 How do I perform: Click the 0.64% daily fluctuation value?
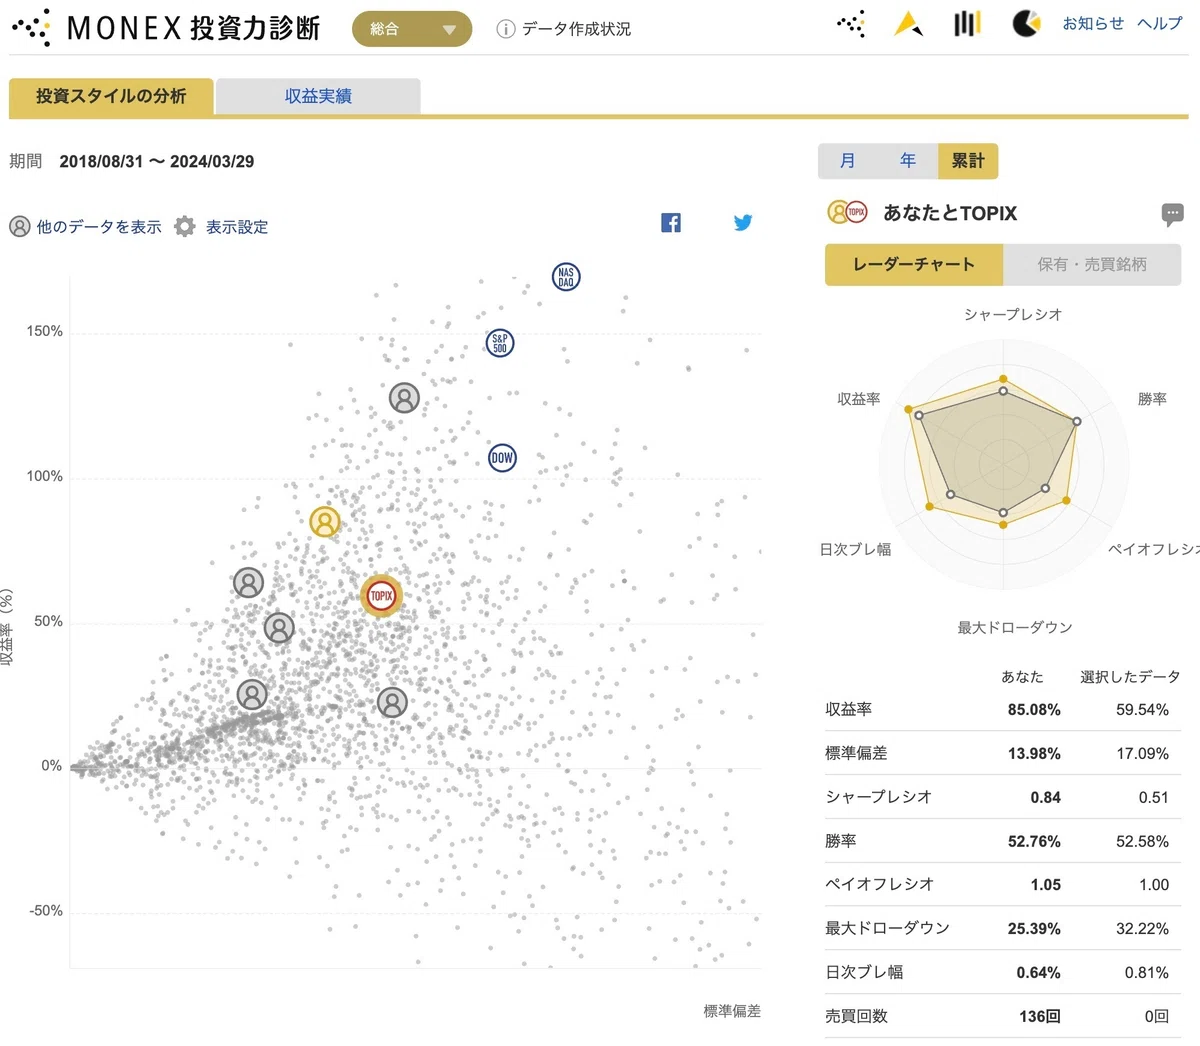click(x=1039, y=973)
